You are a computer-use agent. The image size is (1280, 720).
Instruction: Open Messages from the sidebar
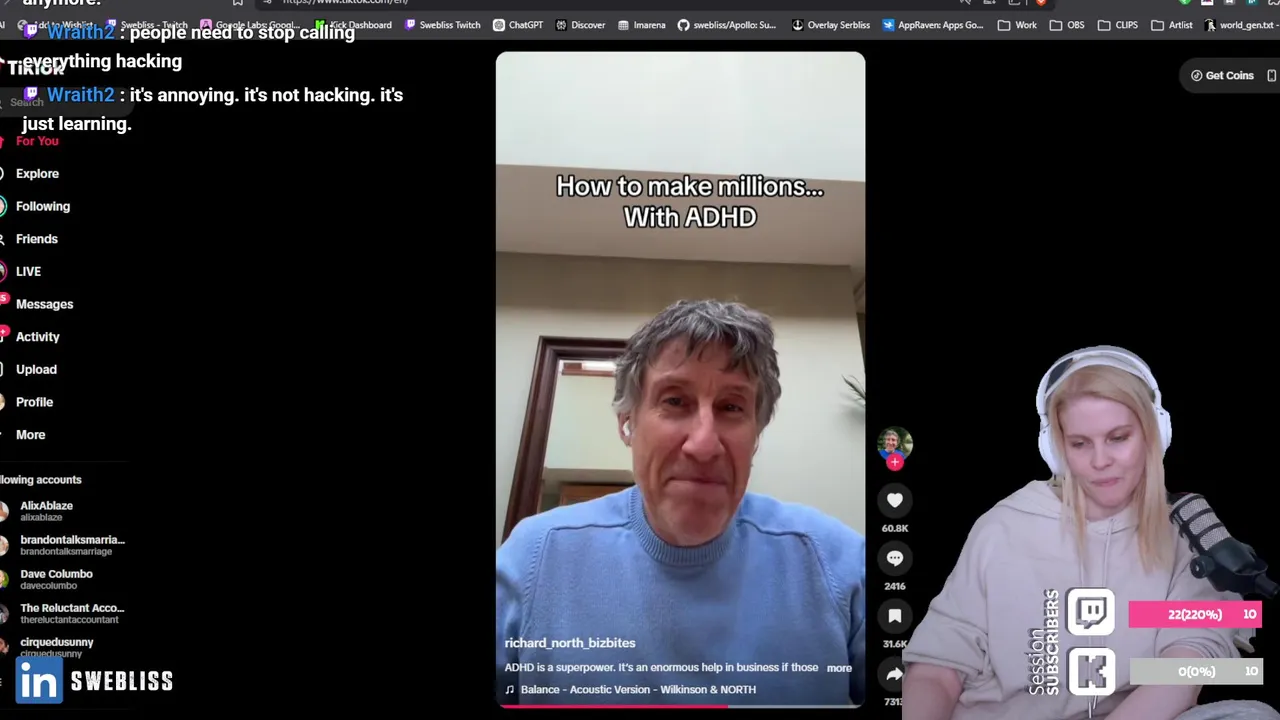click(44, 304)
